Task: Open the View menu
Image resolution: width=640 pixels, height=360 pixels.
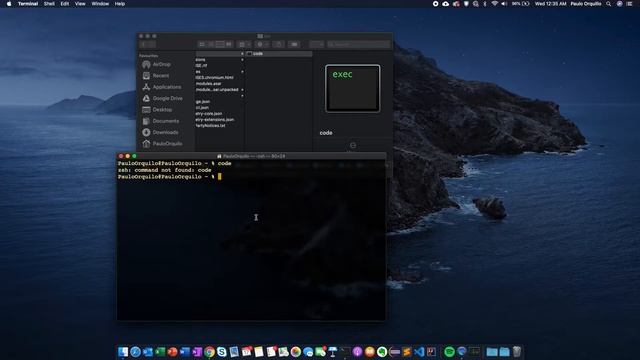Action: pos(80,4)
